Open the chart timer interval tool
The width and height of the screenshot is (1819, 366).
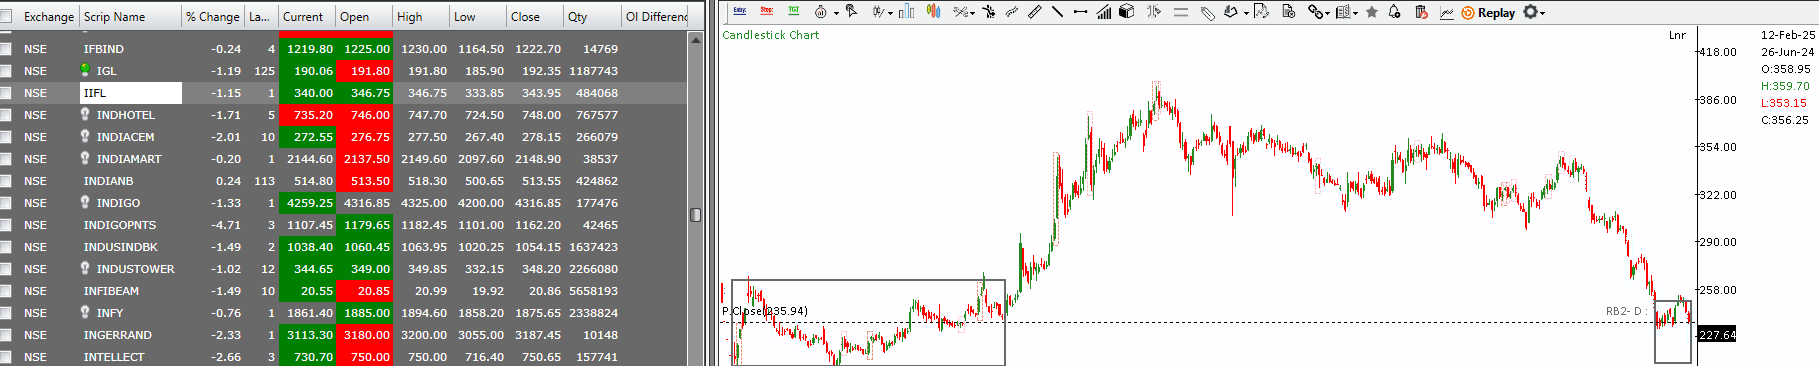pos(820,12)
